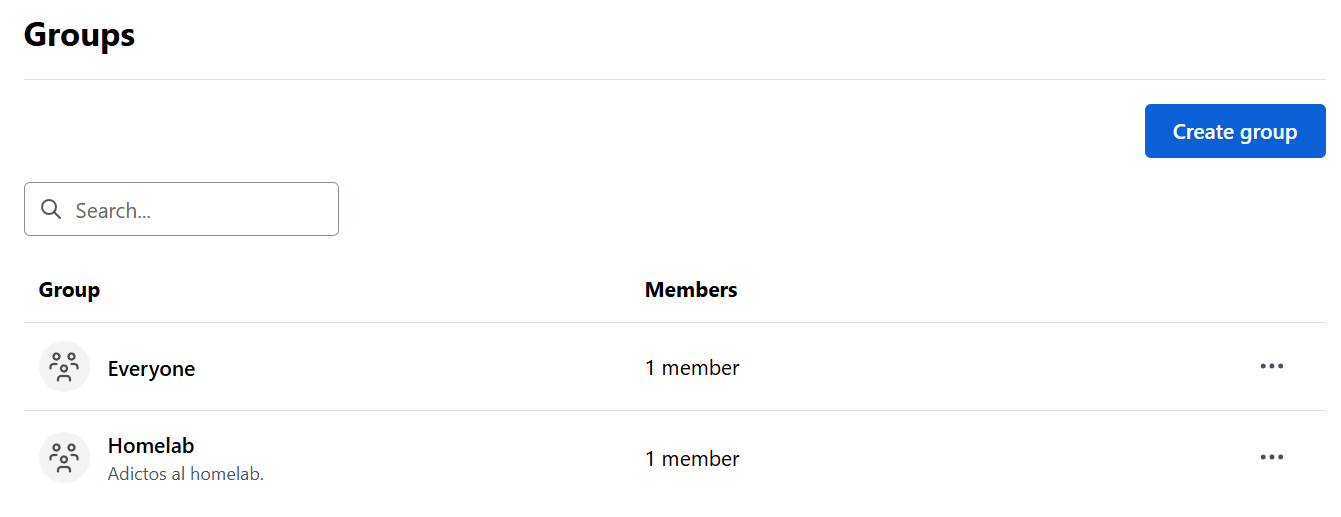Click the Homelab group avatar icon
The height and width of the screenshot is (517, 1341).
pos(64,458)
